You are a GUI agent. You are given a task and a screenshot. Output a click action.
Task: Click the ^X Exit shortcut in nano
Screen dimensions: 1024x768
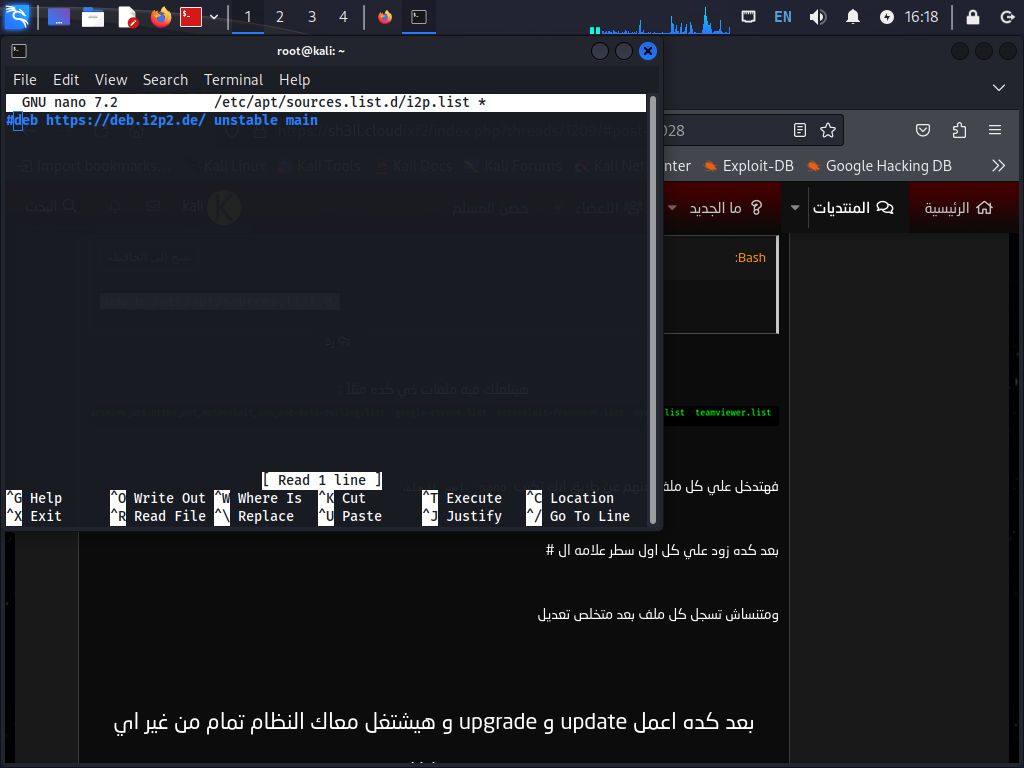click(x=34, y=516)
